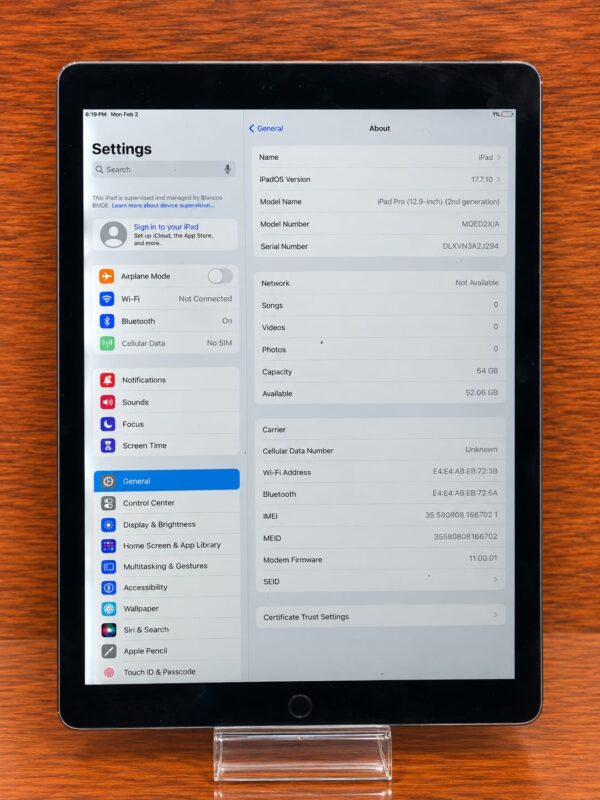This screenshot has height=800, width=600.
Task: Tap the Airplane Mode icon
Action: pyautogui.click(x=107, y=276)
